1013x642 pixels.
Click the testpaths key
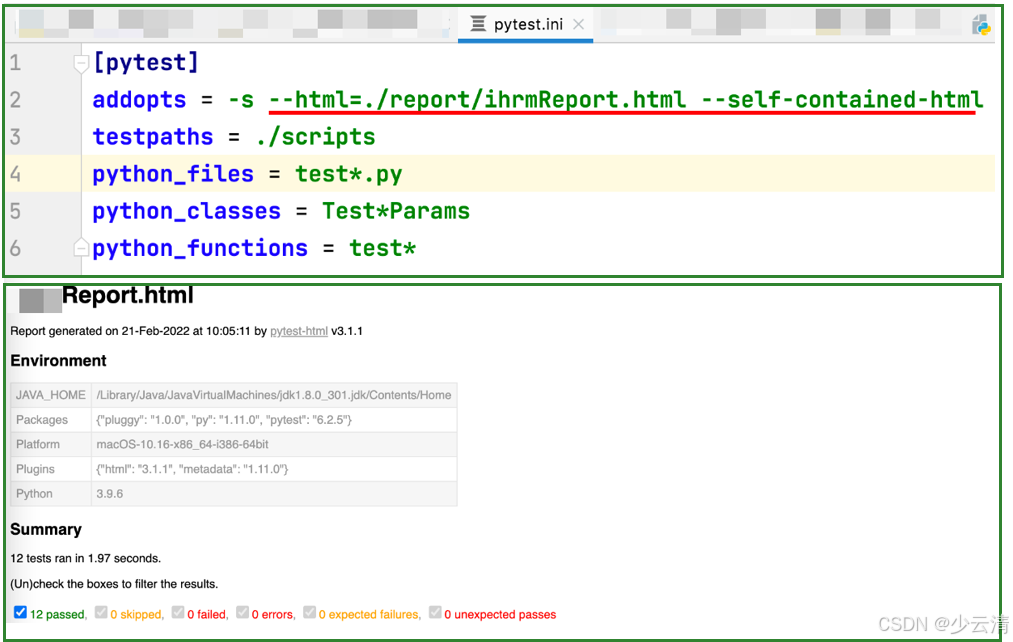[152, 137]
